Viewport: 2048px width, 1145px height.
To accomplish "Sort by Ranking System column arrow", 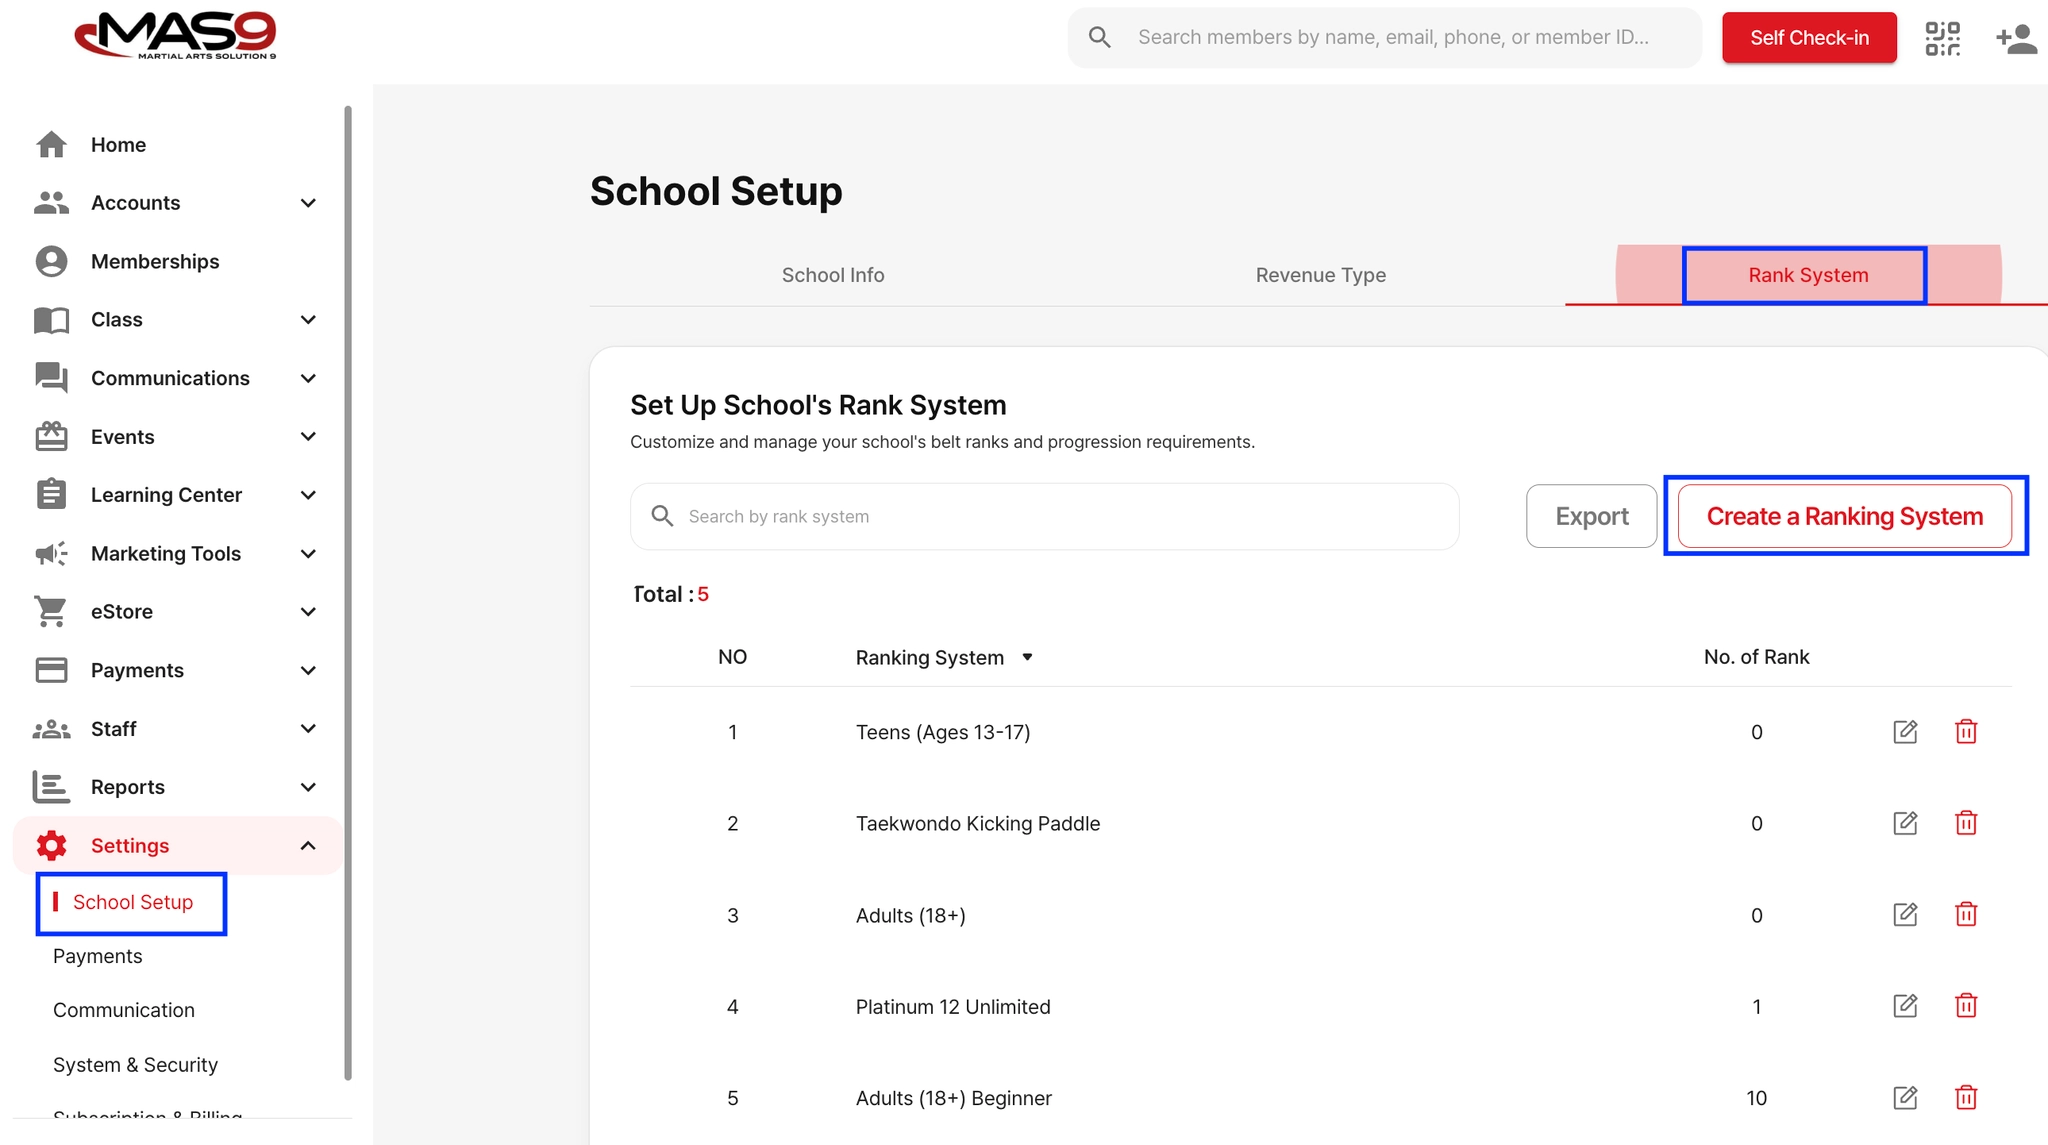I will (x=1027, y=657).
